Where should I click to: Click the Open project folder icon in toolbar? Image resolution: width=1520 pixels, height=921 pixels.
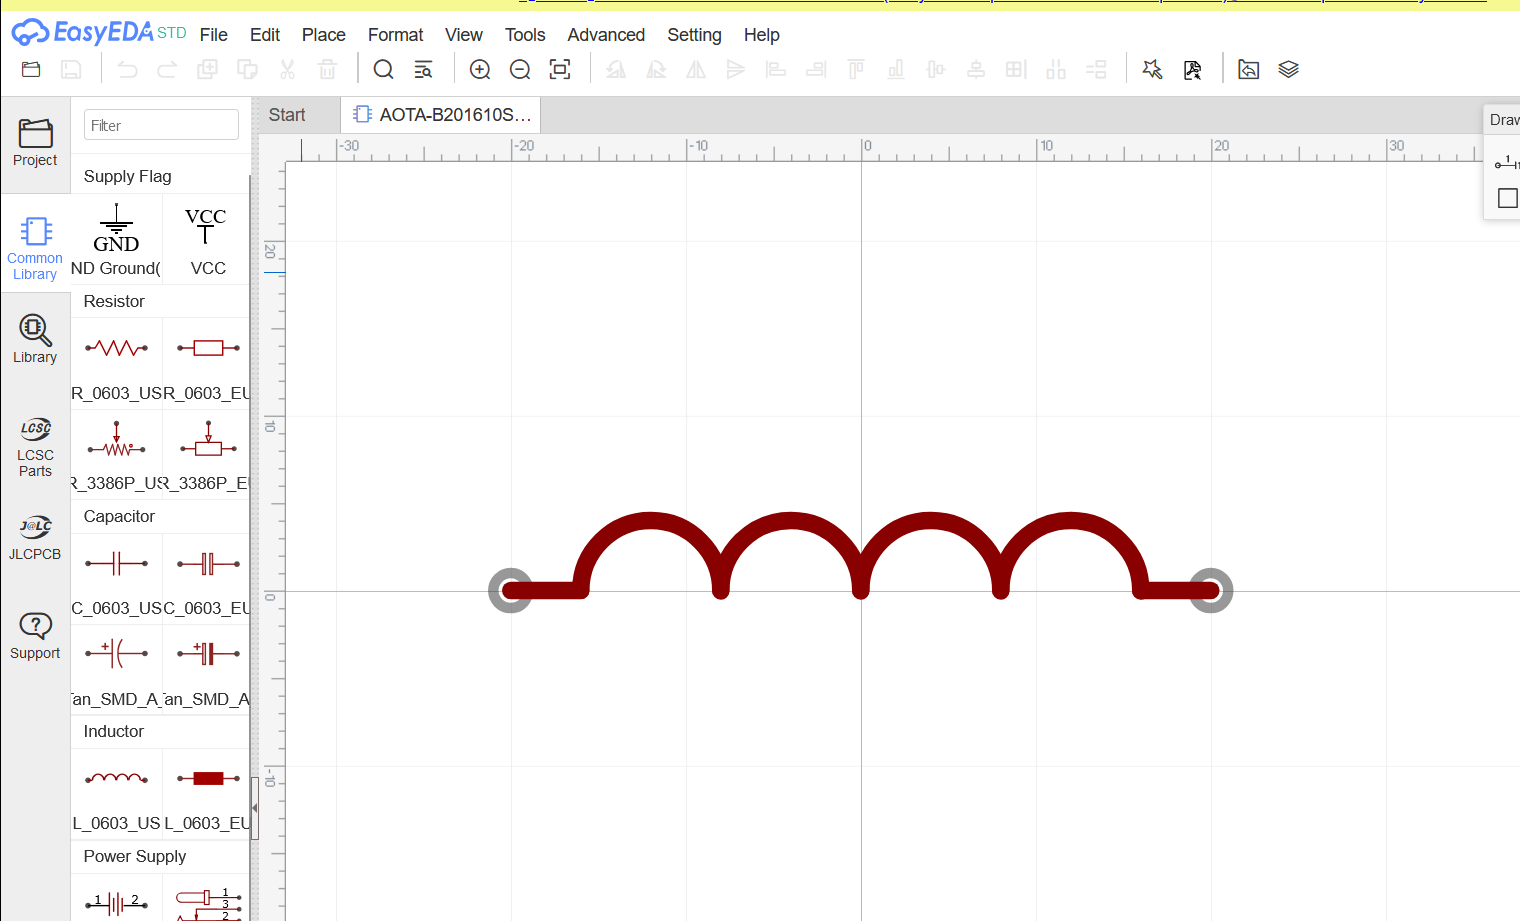(31, 70)
